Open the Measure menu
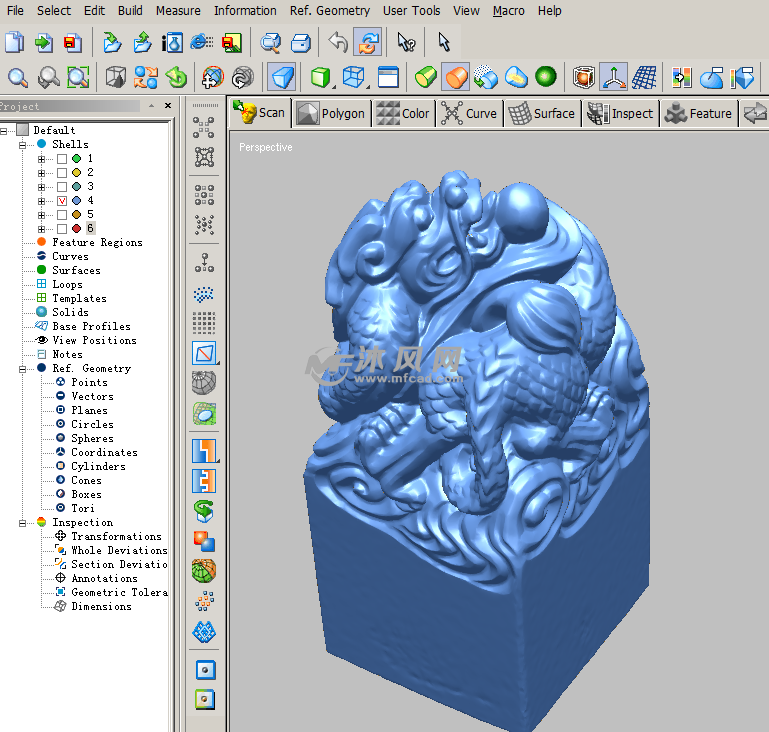Viewport: 769px width, 732px height. coord(177,11)
